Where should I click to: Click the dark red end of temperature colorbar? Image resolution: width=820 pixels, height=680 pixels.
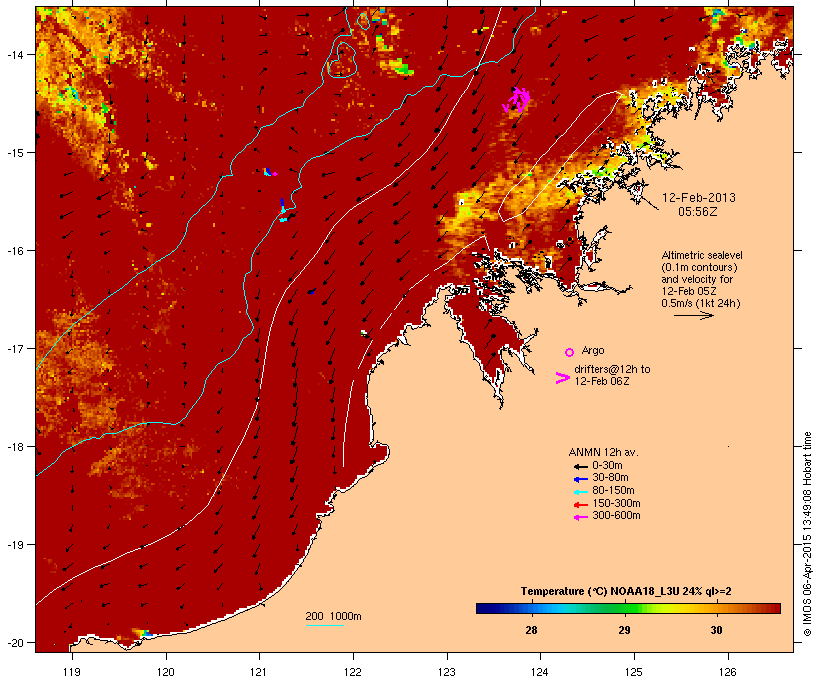tap(774, 608)
